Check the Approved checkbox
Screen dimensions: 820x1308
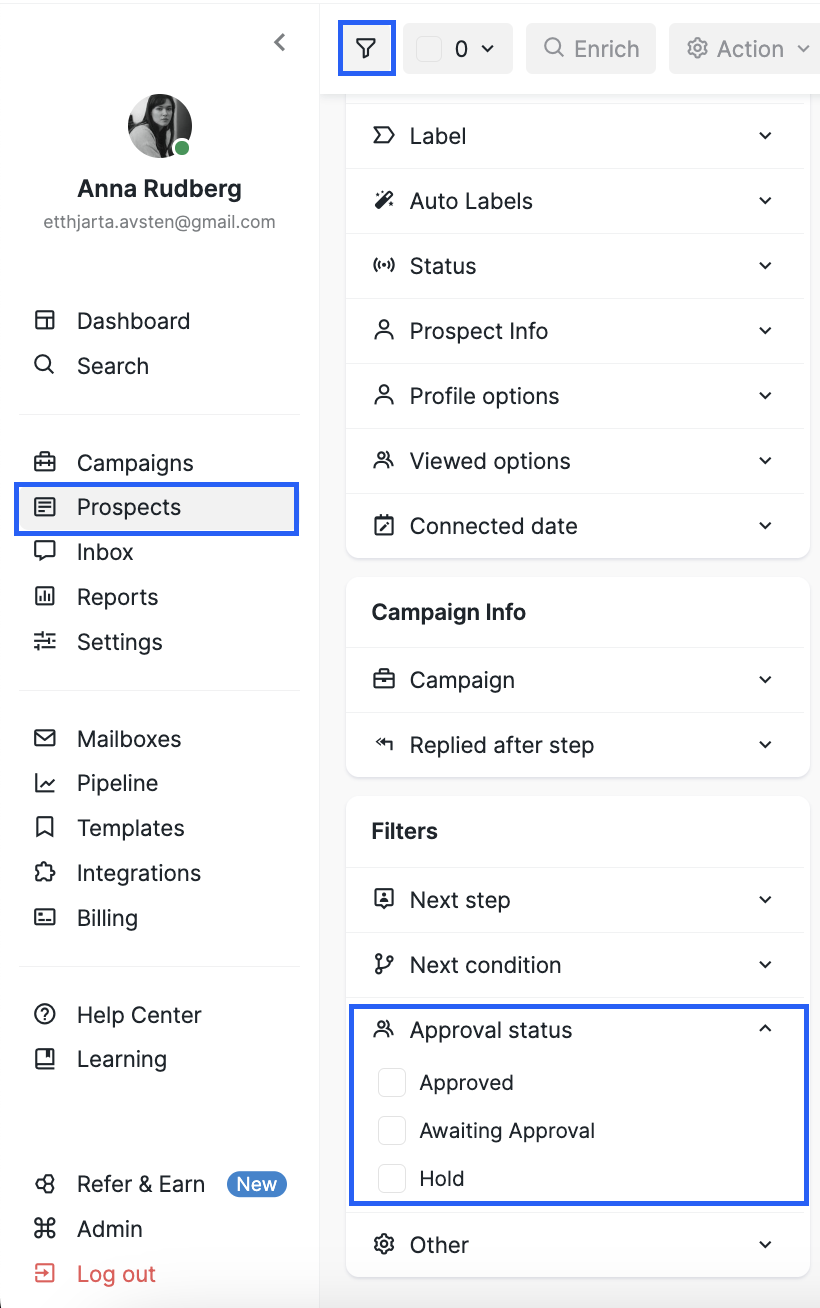(392, 1083)
